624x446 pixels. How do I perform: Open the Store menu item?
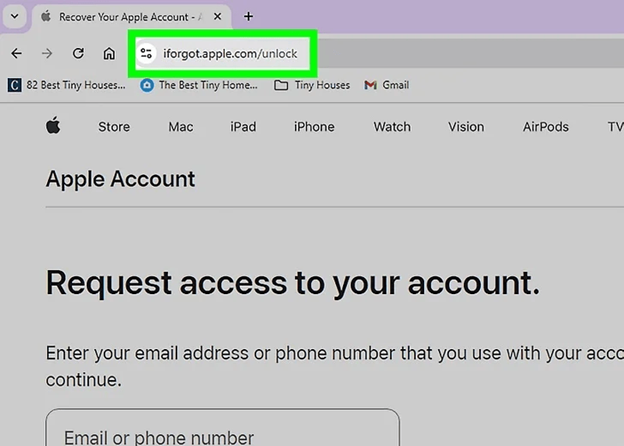tap(114, 127)
